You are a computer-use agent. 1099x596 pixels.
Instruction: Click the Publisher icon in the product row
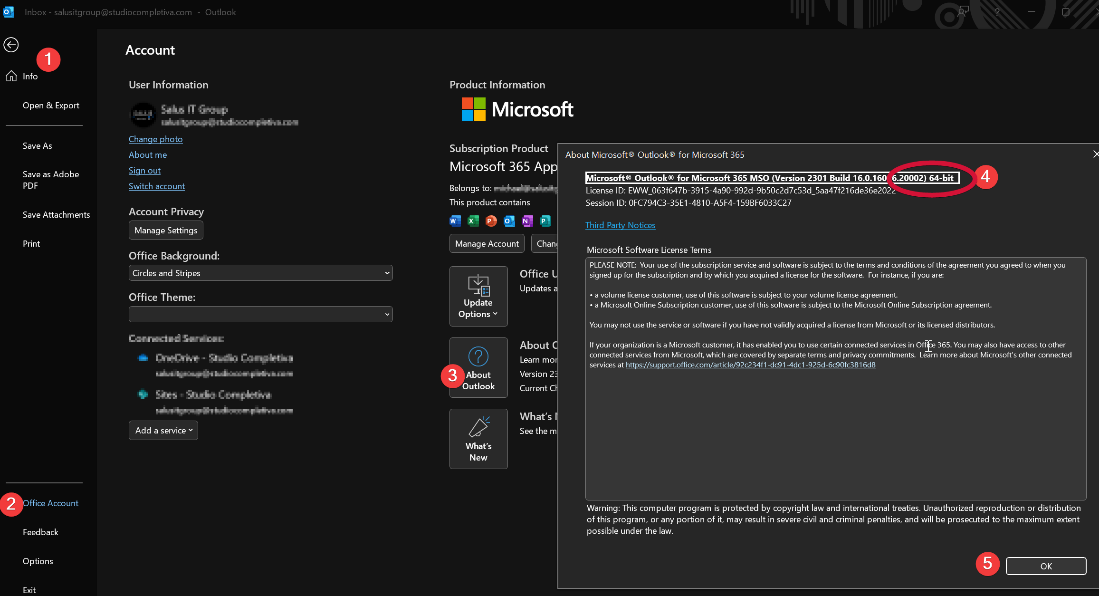545,221
